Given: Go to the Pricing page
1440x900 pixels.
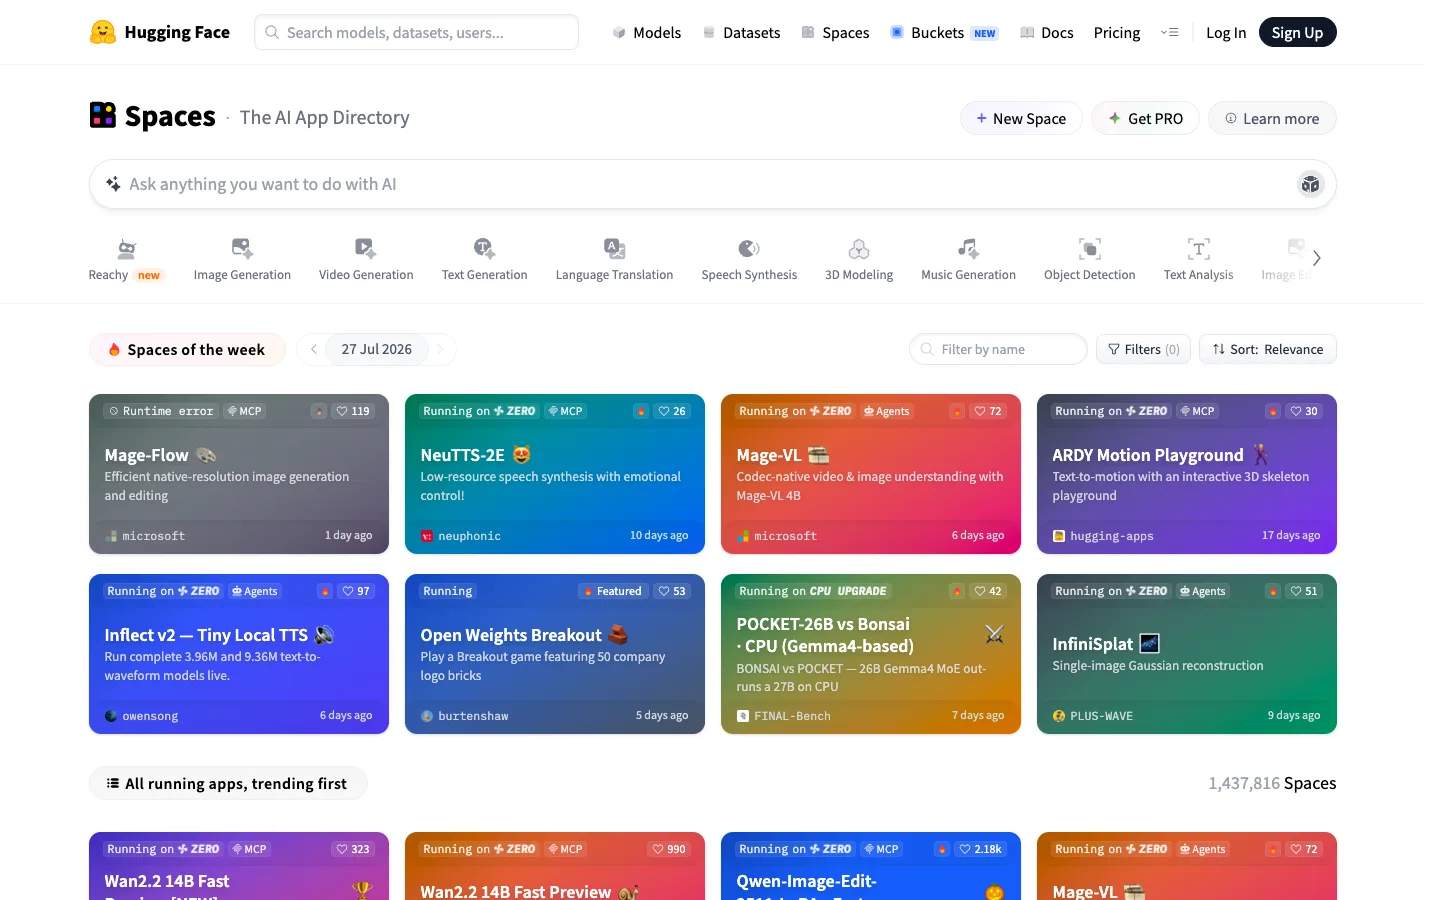Looking at the screenshot, I should 1117,32.
